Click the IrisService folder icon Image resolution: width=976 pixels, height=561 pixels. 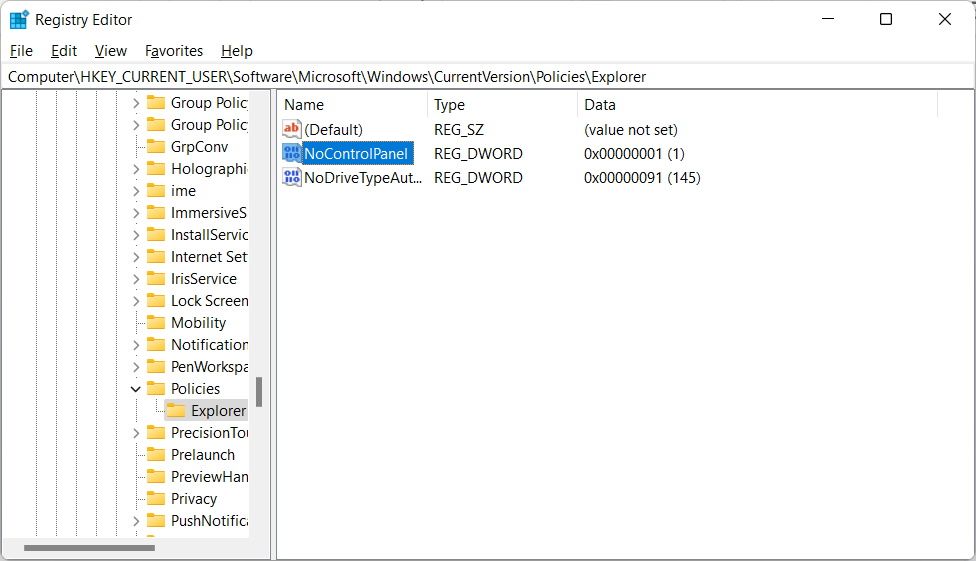[x=156, y=278]
